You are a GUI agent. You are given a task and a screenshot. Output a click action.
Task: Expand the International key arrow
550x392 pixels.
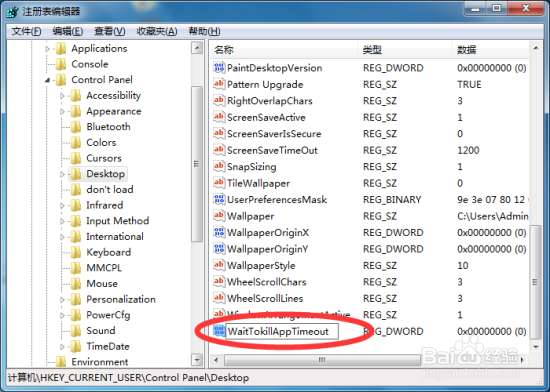[62, 237]
